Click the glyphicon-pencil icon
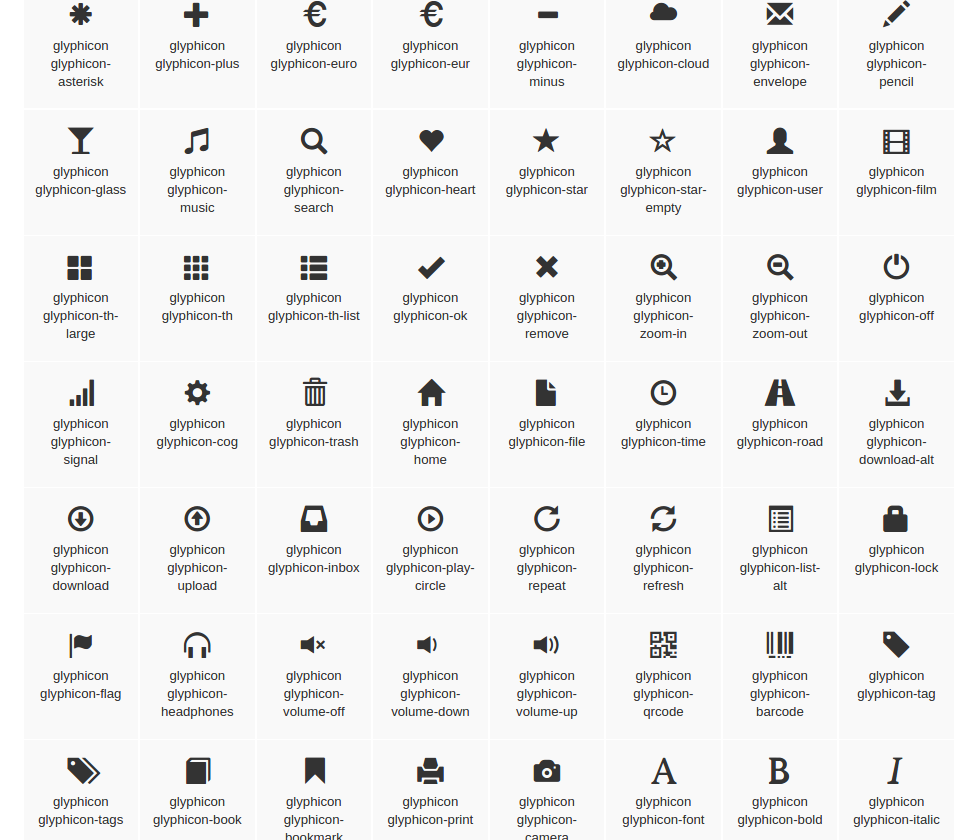This screenshot has width=960, height=840. pyautogui.click(x=896, y=14)
